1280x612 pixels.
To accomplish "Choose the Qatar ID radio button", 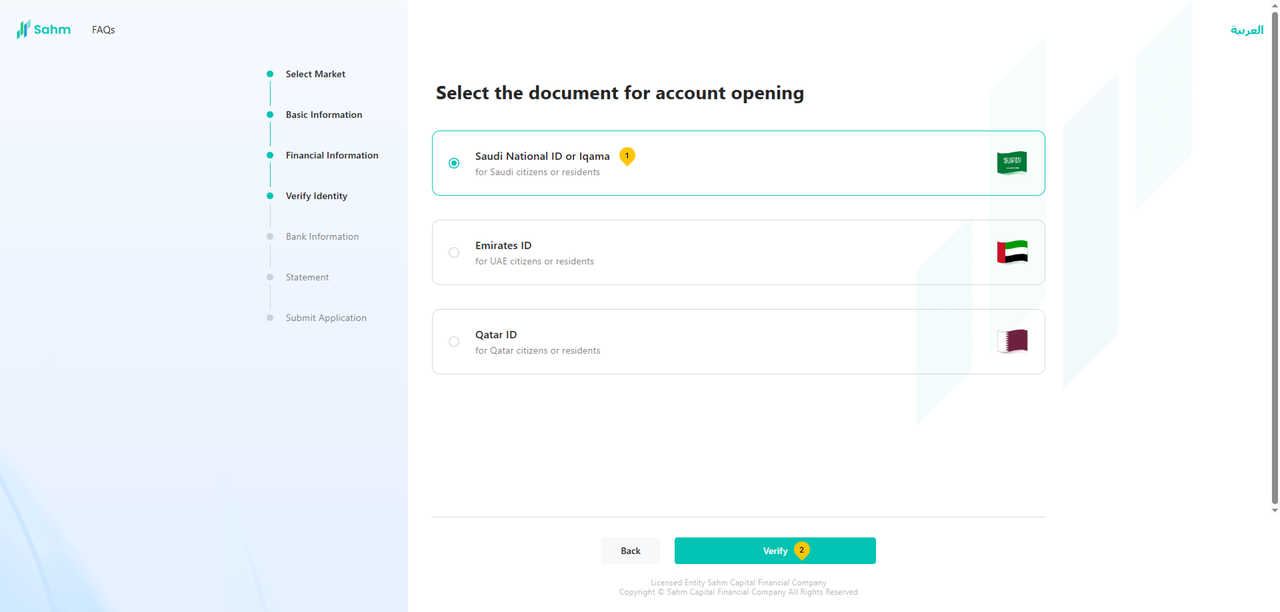I will point(454,342).
